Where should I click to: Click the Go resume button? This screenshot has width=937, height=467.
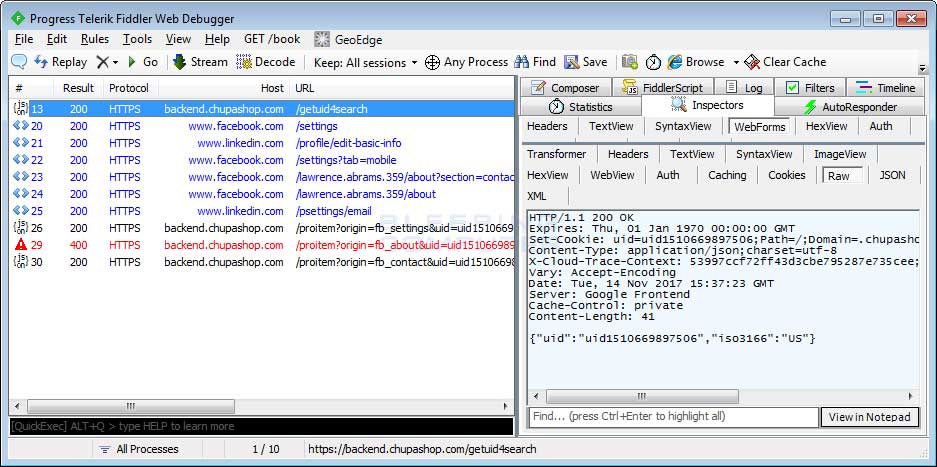(142, 62)
